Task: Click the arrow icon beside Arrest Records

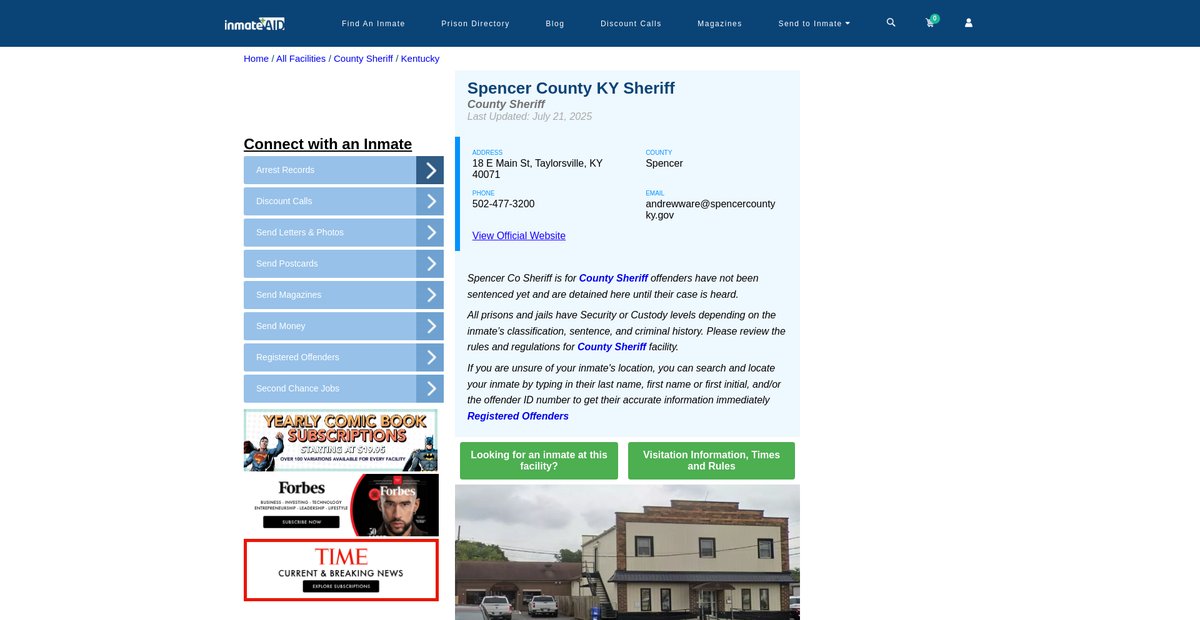Action: 430,170
